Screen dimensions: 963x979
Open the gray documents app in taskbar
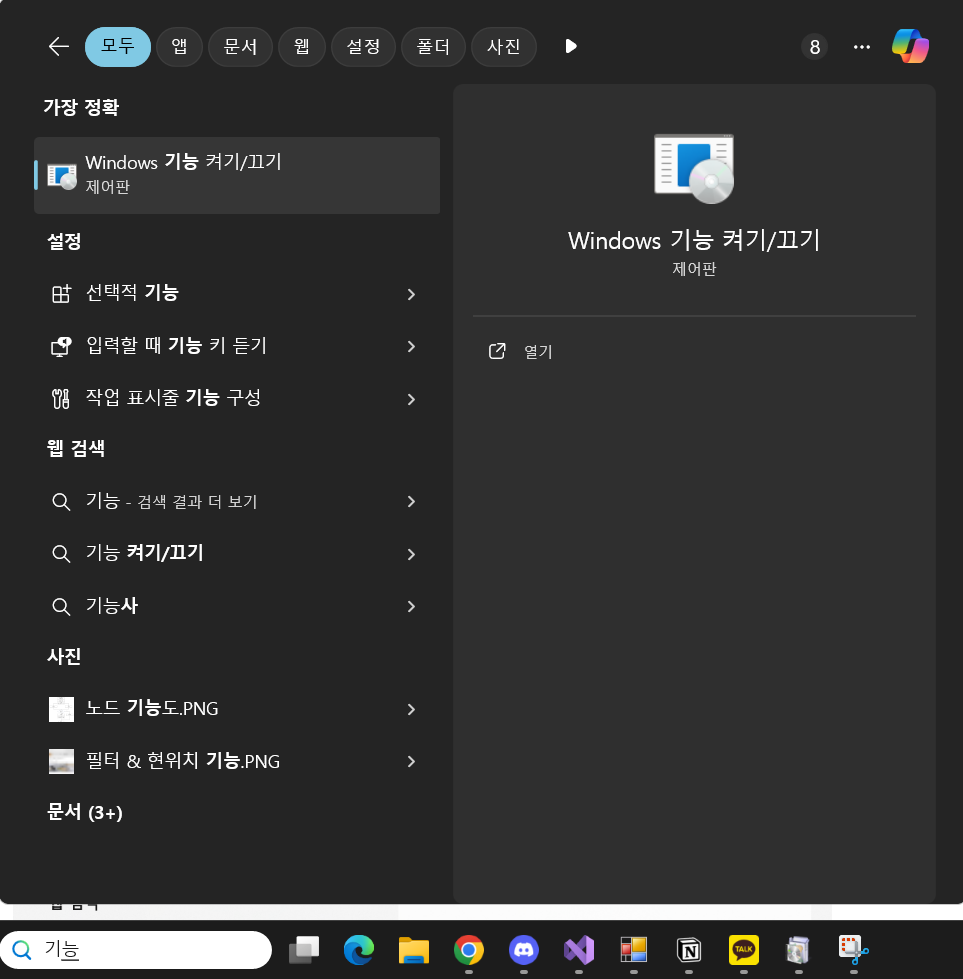point(798,950)
